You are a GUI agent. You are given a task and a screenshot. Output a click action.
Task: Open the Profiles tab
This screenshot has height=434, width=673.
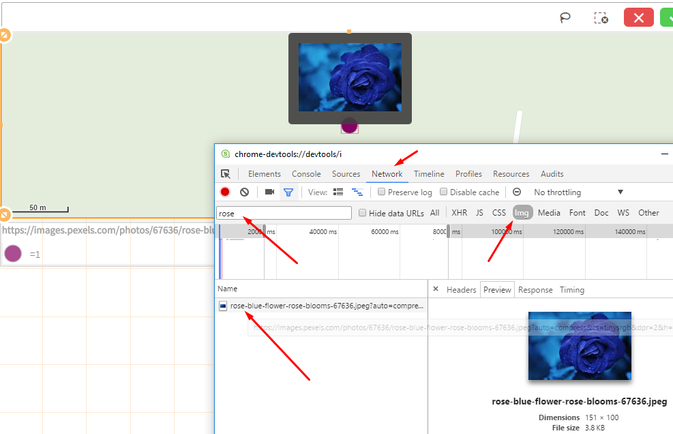click(x=469, y=174)
